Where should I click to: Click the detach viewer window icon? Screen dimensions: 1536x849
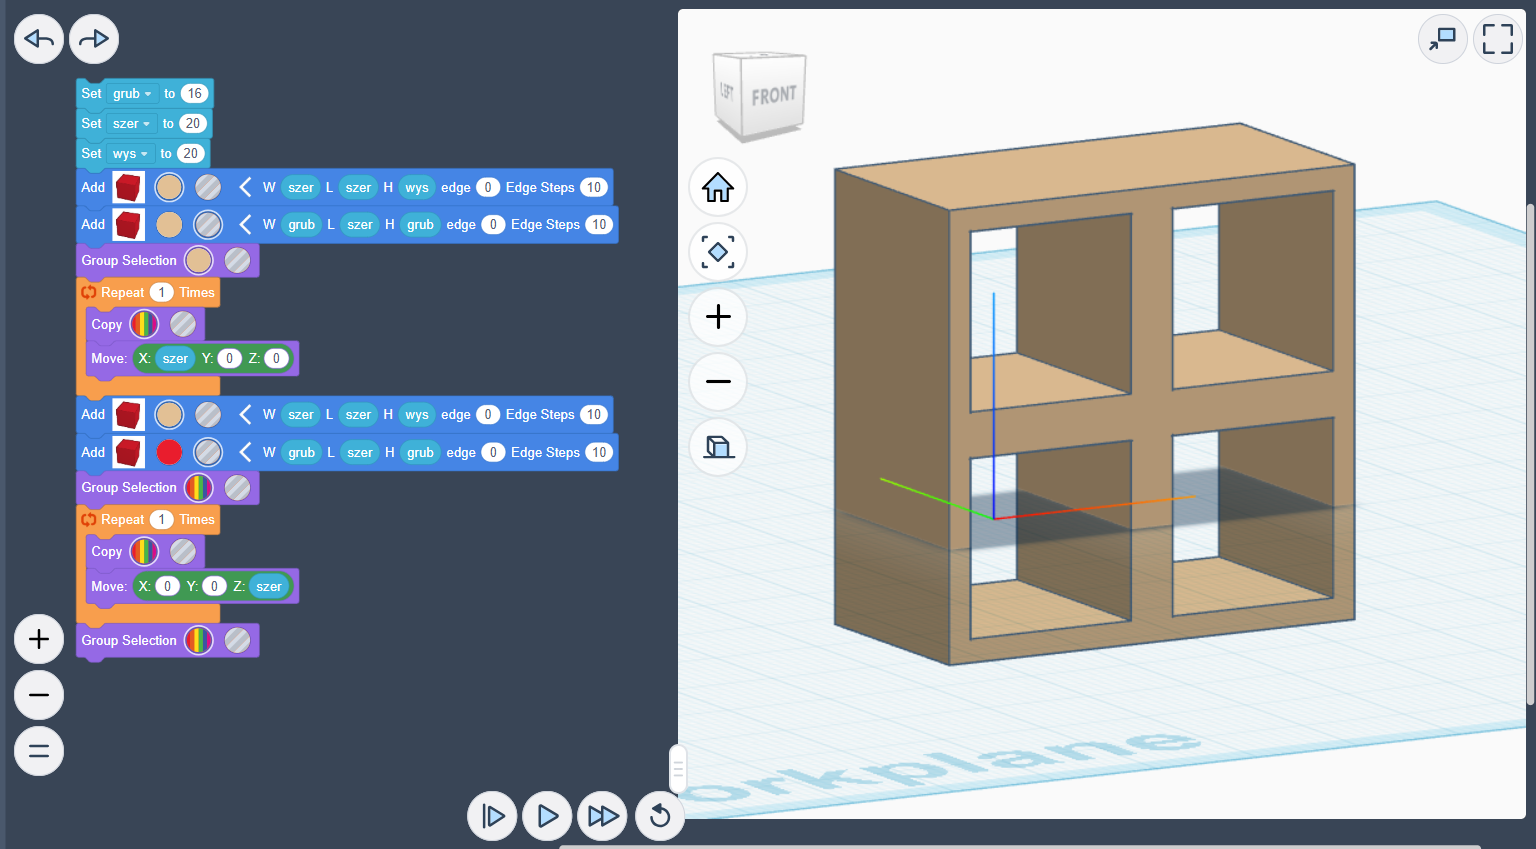tap(1442, 39)
